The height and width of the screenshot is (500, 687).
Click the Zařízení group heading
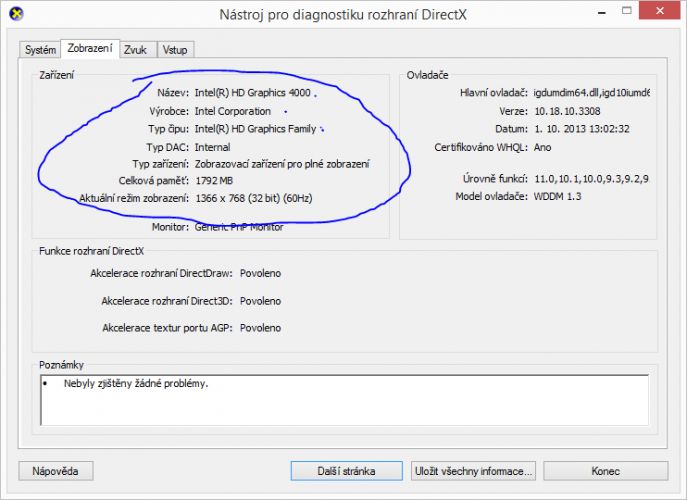point(57,75)
